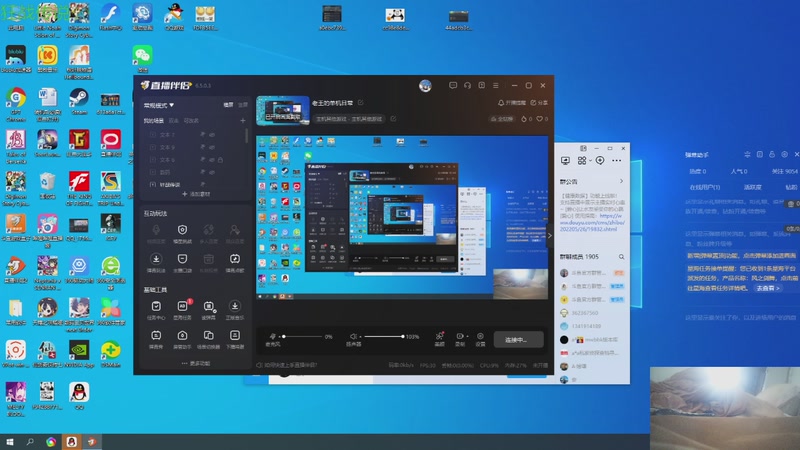The image size is (800, 450).
Task: Toggle the lock on 文本 6 source
Action: click(x=220, y=160)
